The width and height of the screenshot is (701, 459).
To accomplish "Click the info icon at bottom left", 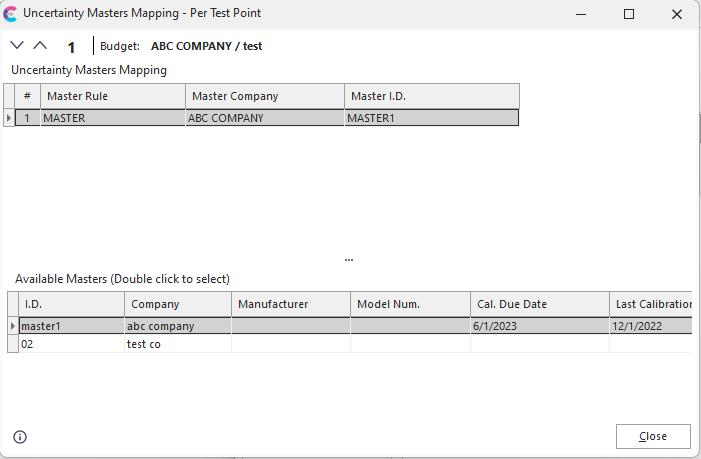I will tap(20, 436).
